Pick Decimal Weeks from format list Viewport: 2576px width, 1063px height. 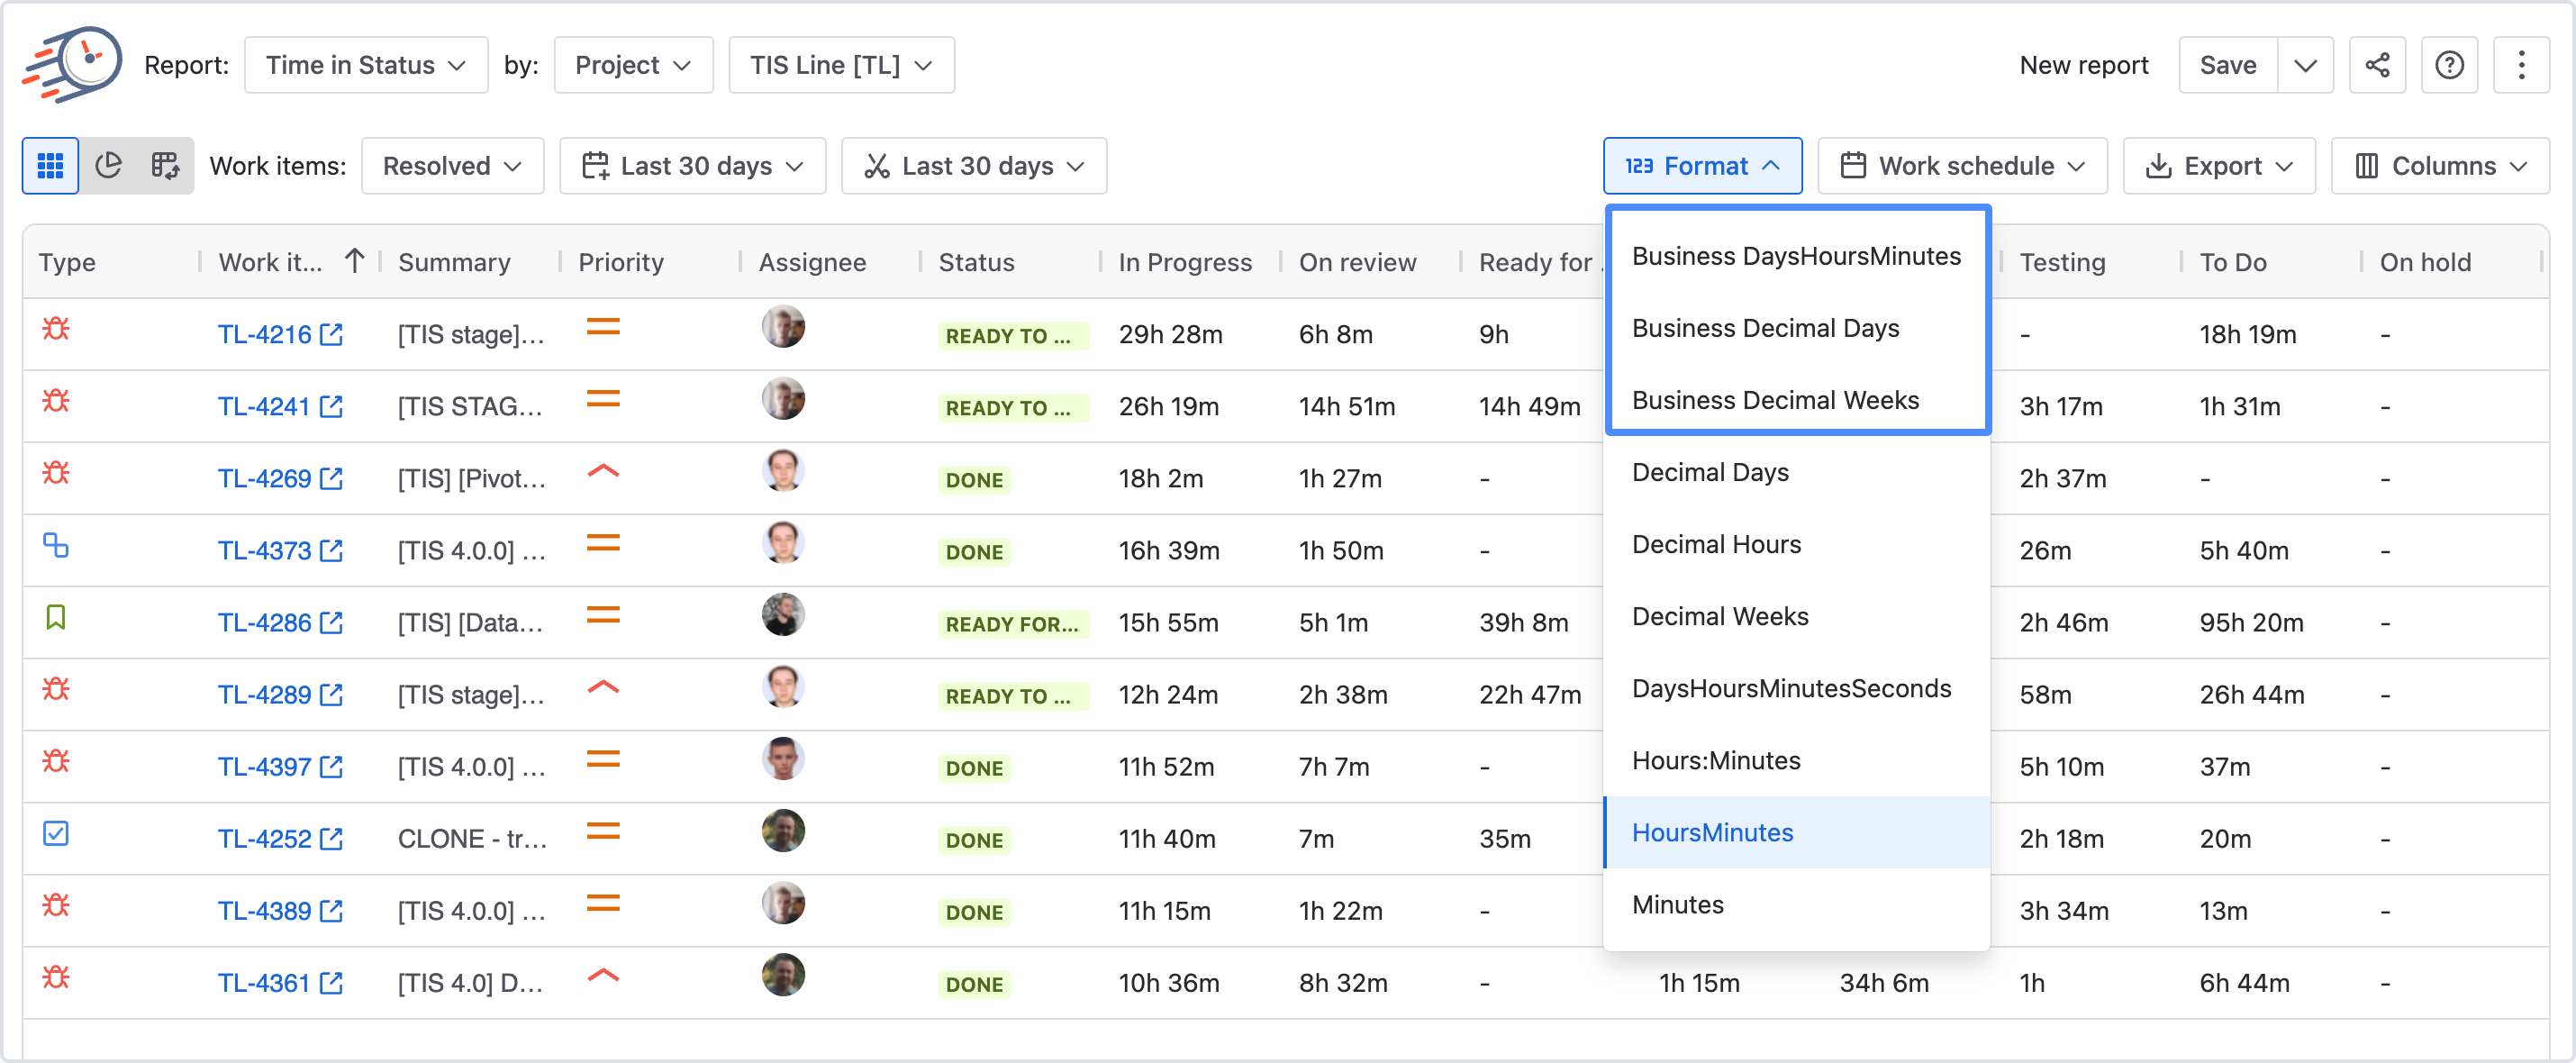pos(1719,616)
